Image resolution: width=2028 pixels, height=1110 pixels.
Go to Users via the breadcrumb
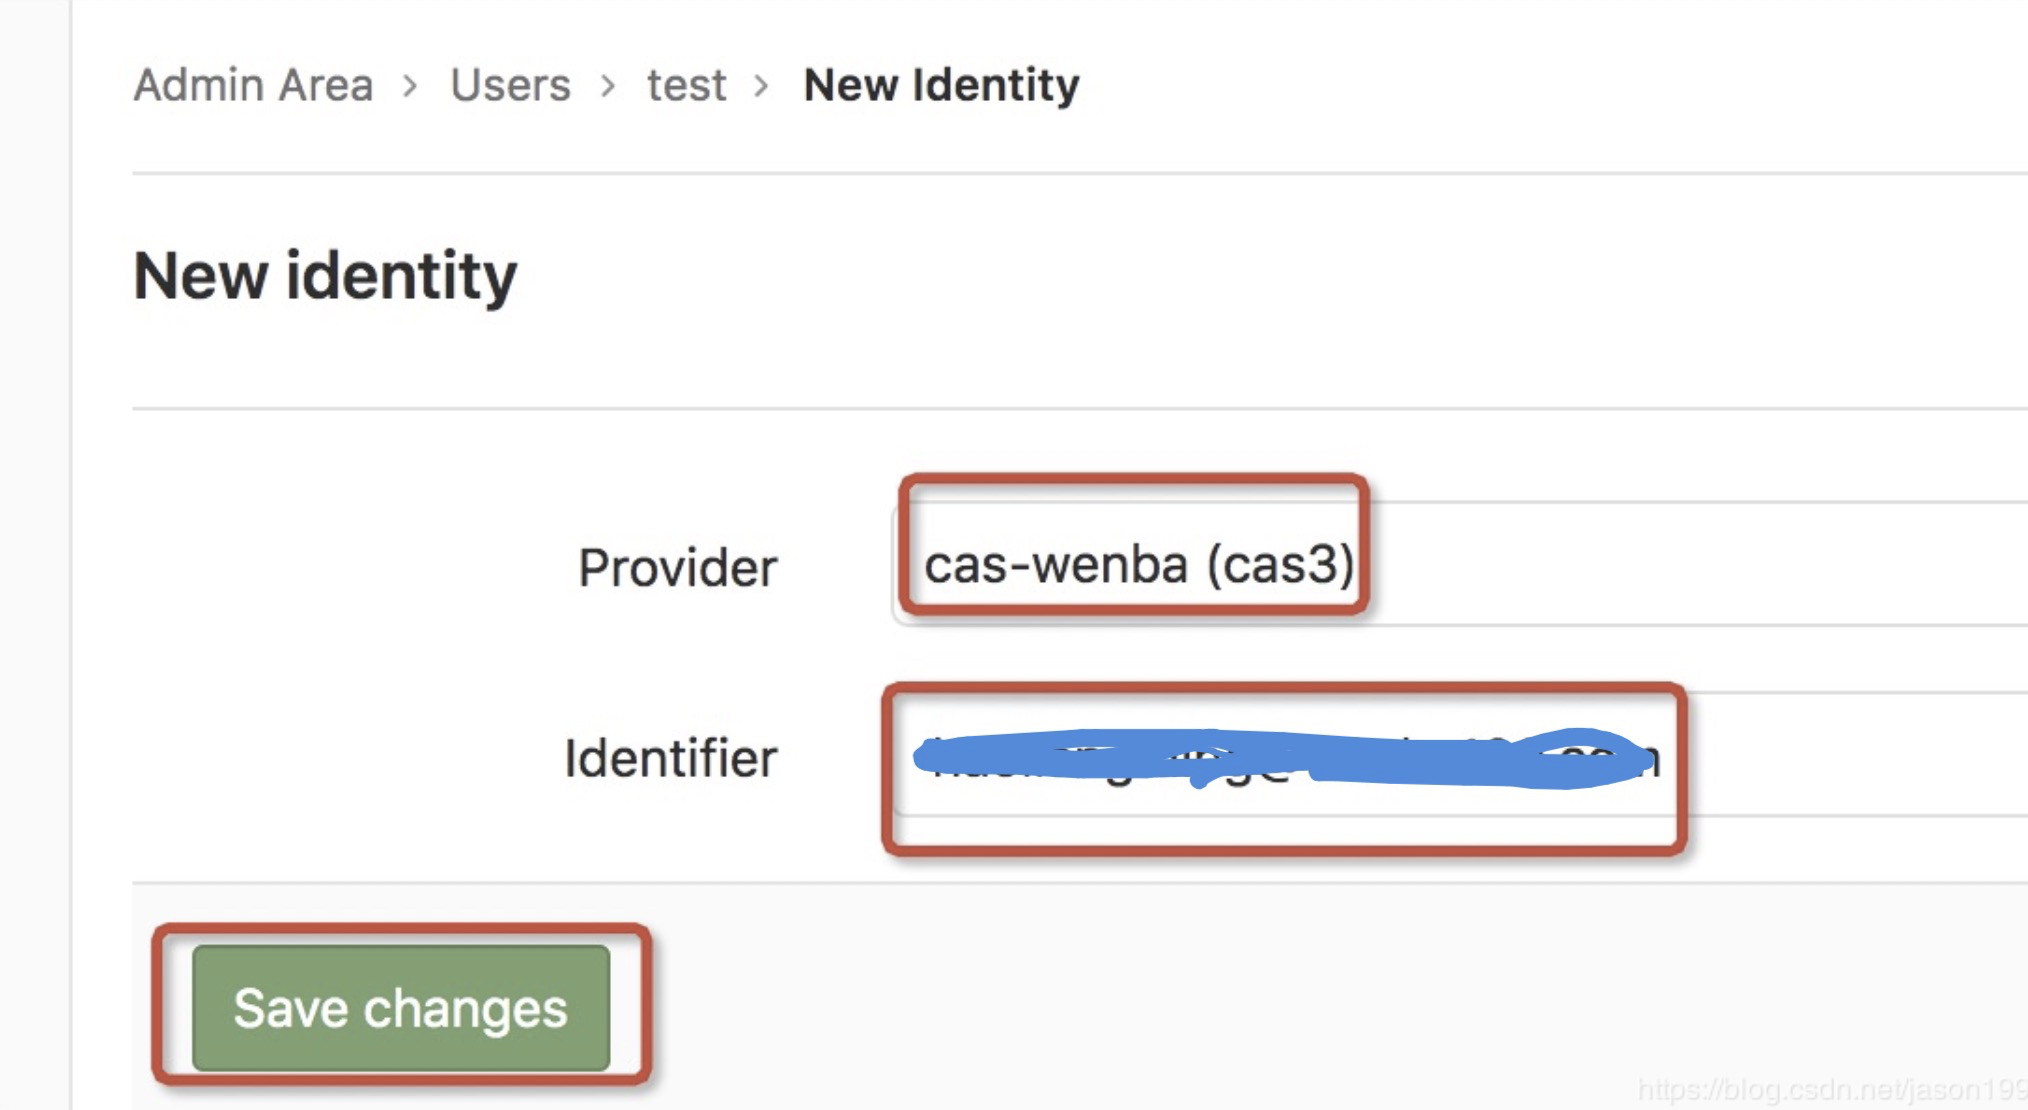click(510, 85)
